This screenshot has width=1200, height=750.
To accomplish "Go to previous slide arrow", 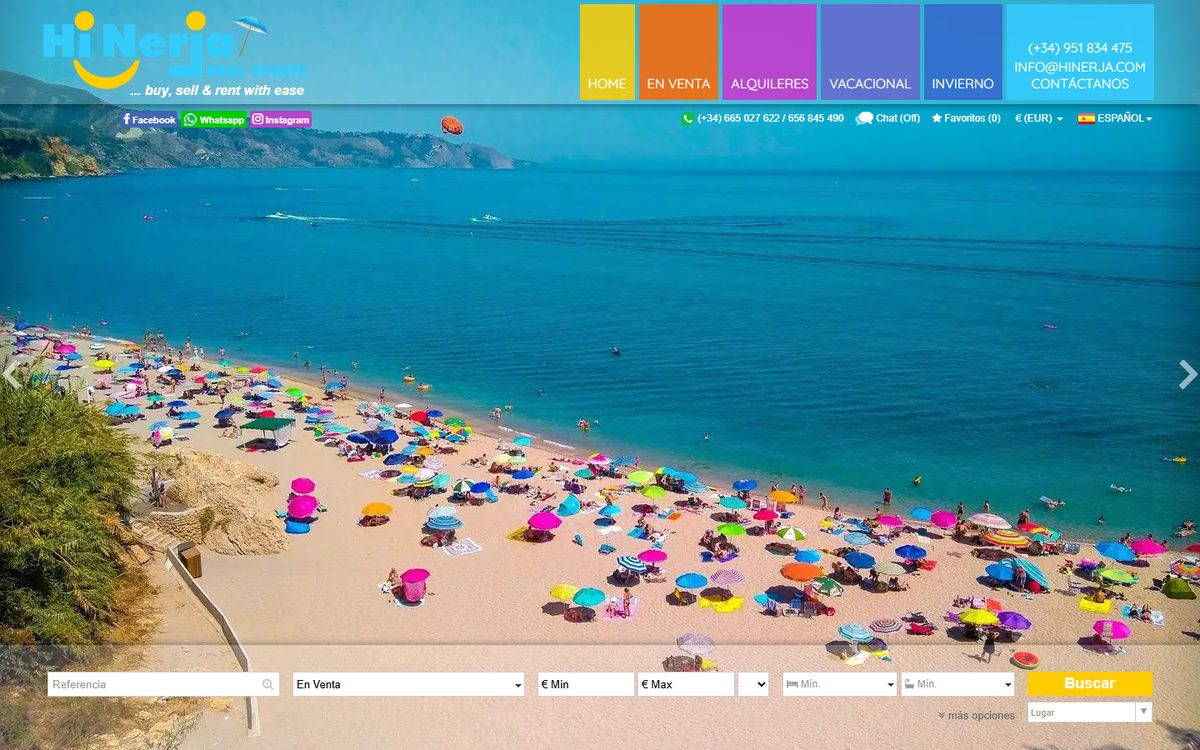I will tap(12, 375).
